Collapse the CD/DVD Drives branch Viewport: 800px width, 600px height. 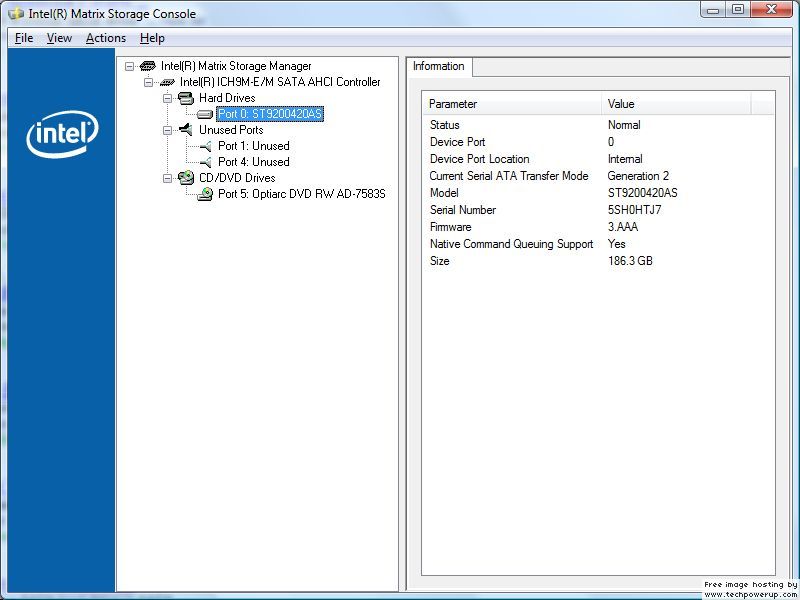pyautogui.click(x=167, y=178)
